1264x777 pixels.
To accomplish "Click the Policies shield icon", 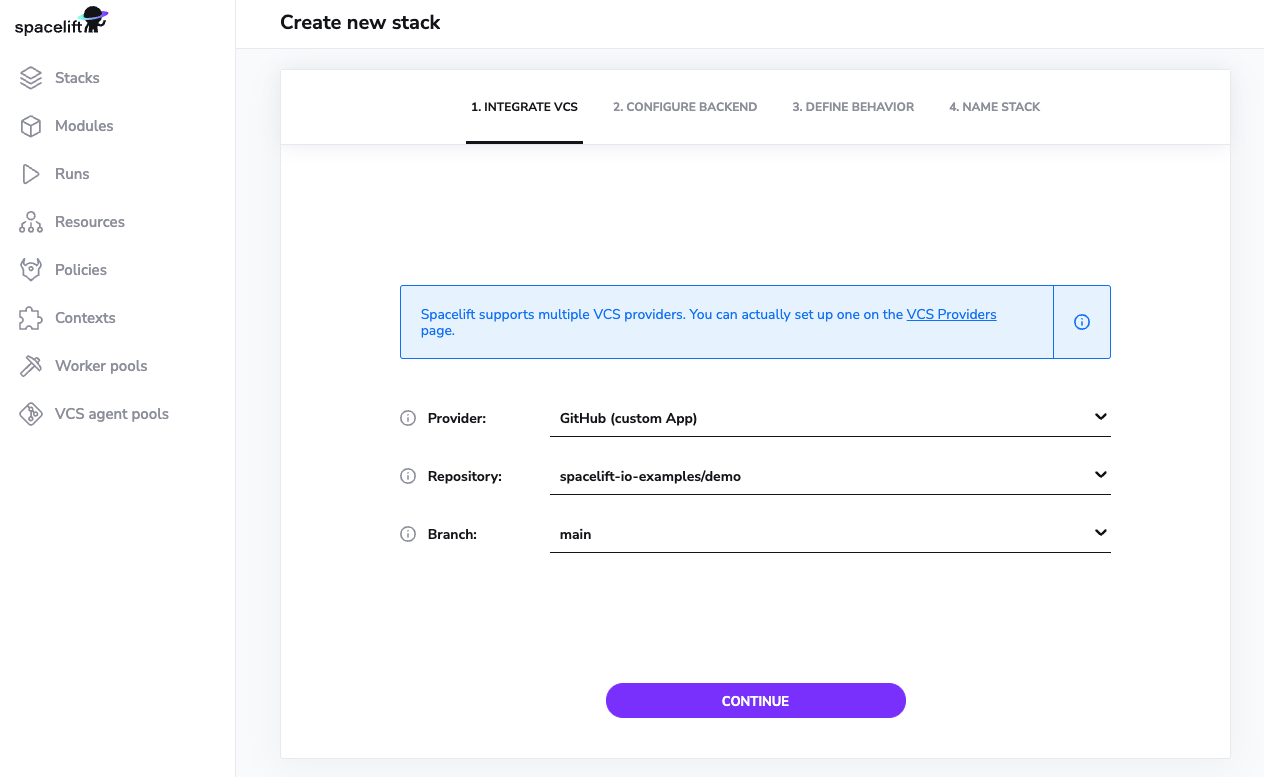I will coord(31,270).
